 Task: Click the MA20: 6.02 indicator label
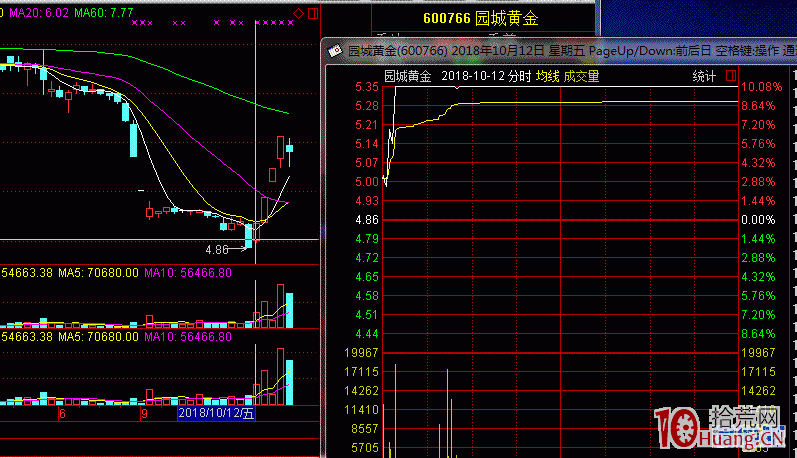point(39,13)
